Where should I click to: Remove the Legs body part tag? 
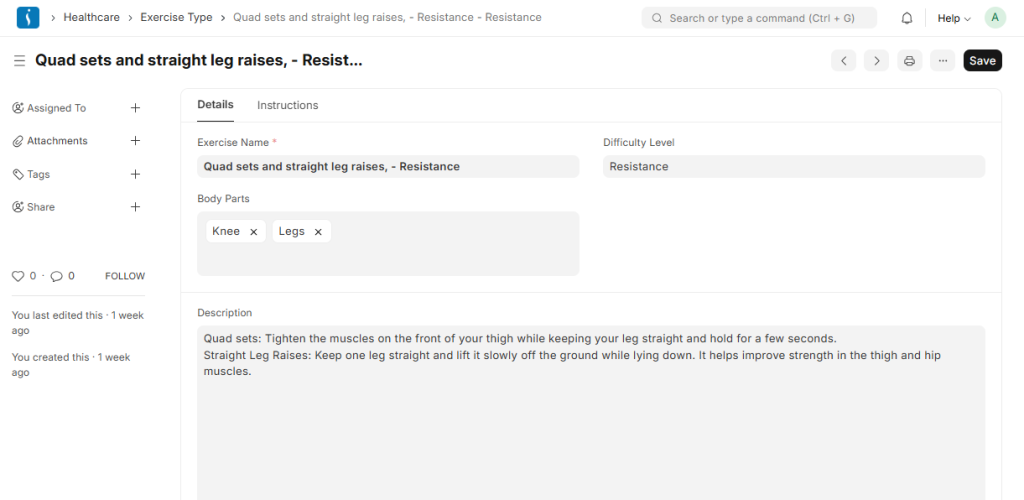[x=318, y=232]
